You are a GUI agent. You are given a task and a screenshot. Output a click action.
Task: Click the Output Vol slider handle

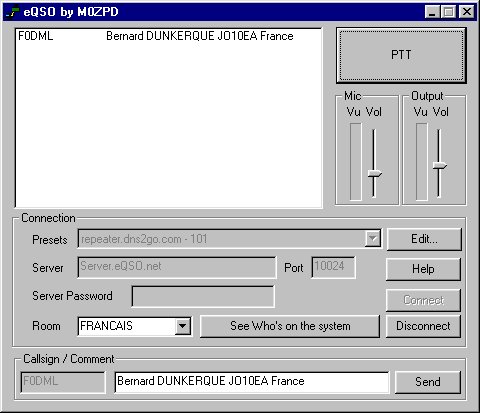tap(440, 165)
